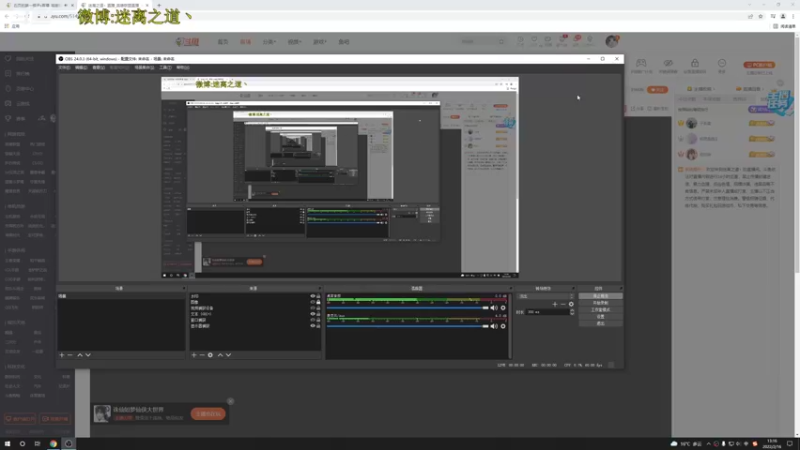This screenshot has height=450, width=800.
Task: Toggle visibility of the 显示器捕获 source
Action: point(313,326)
